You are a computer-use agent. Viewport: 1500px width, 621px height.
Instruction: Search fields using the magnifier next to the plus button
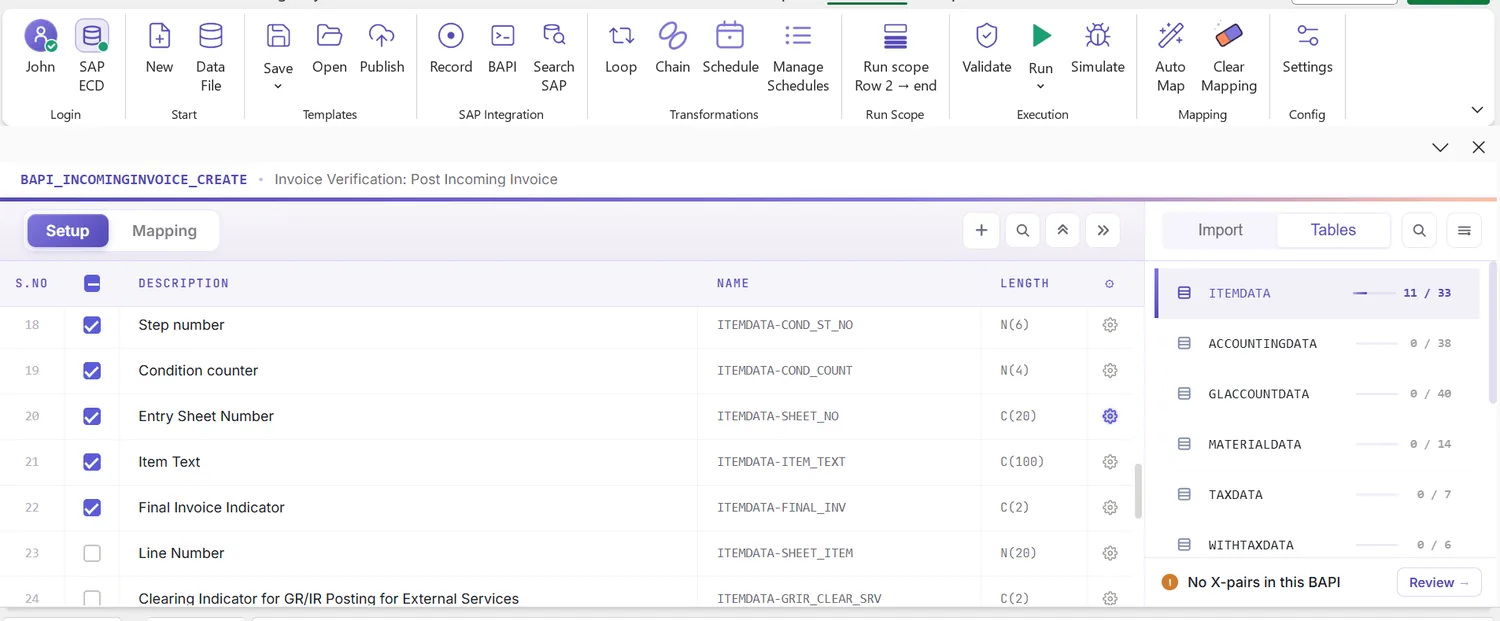tap(1022, 230)
